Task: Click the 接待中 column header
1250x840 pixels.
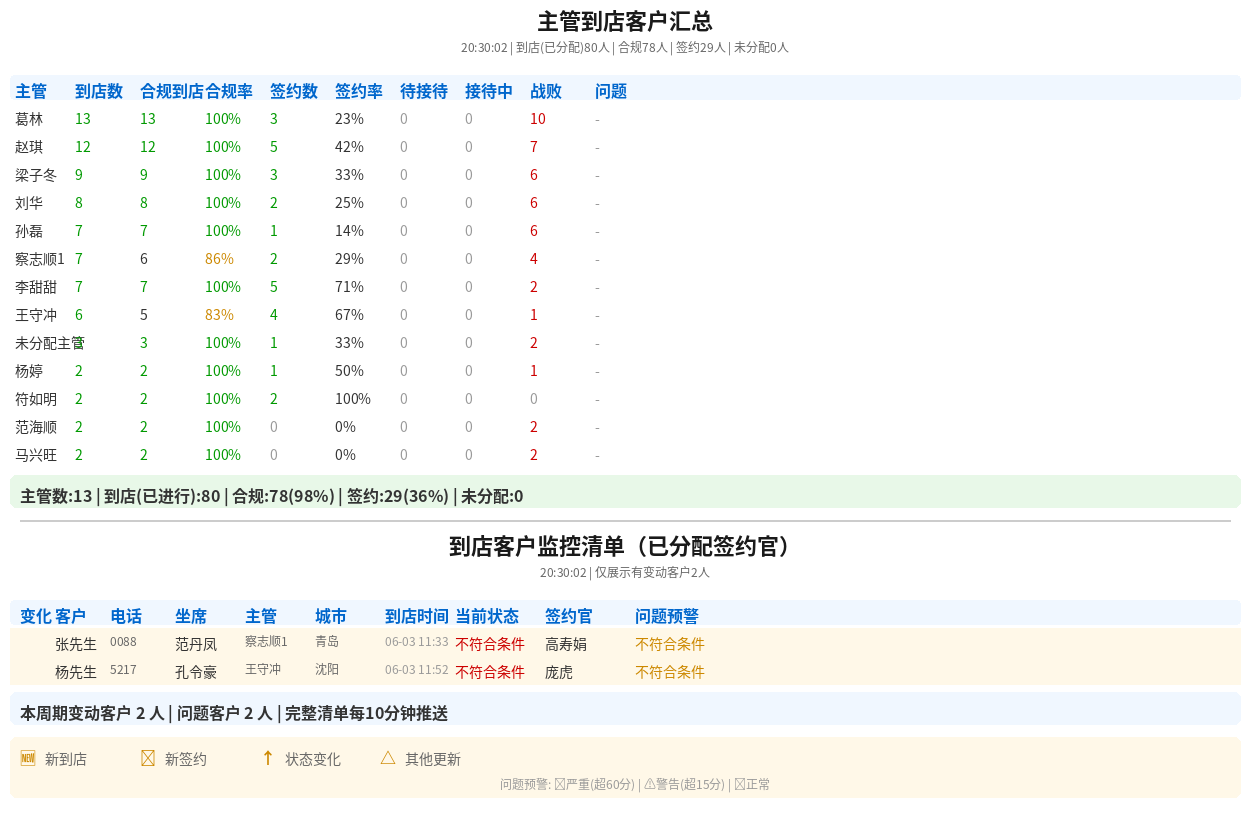Action: pyautogui.click(x=489, y=91)
